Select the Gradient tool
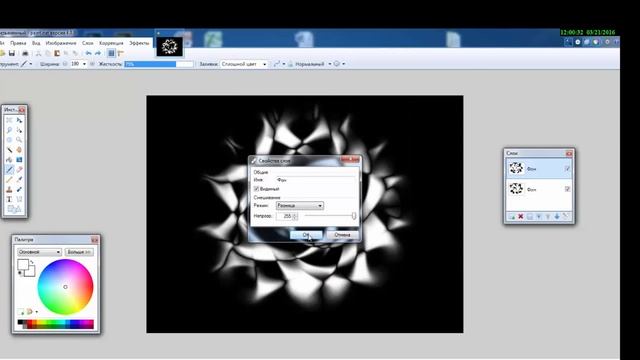The height and width of the screenshot is (360, 640). click(x=19, y=160)
